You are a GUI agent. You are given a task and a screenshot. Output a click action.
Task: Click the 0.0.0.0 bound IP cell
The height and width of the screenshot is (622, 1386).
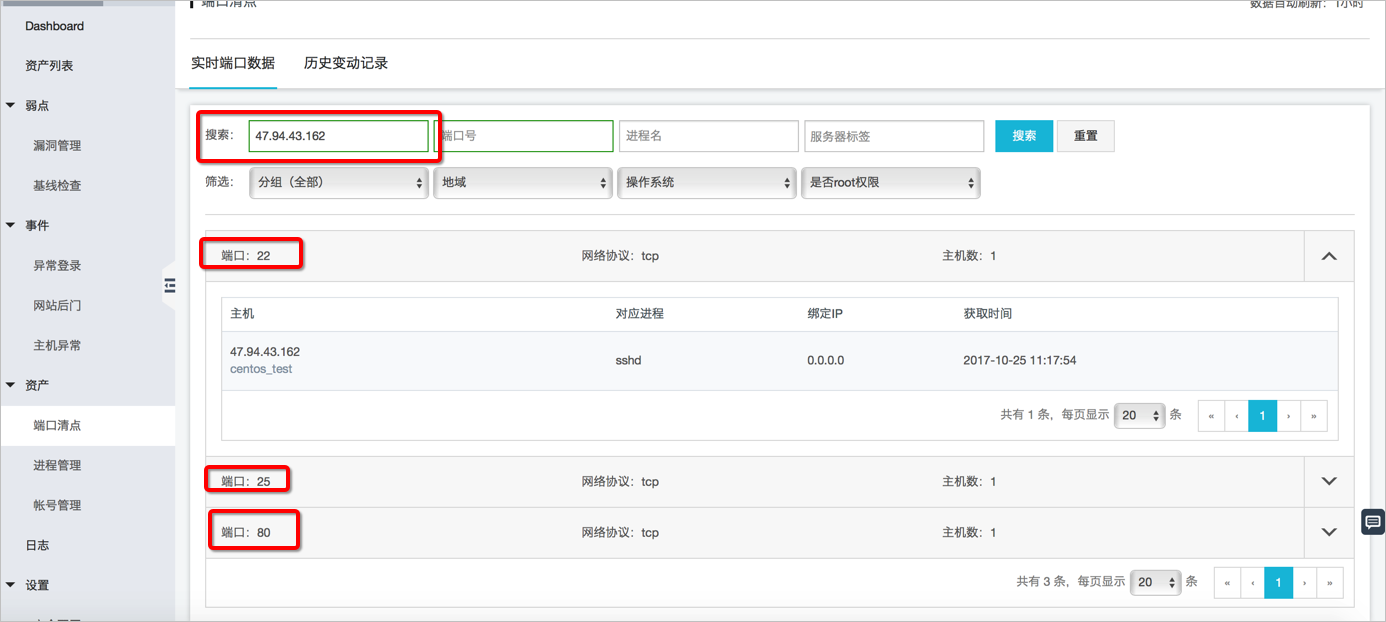pyautogui.click(x=826, y=360)
